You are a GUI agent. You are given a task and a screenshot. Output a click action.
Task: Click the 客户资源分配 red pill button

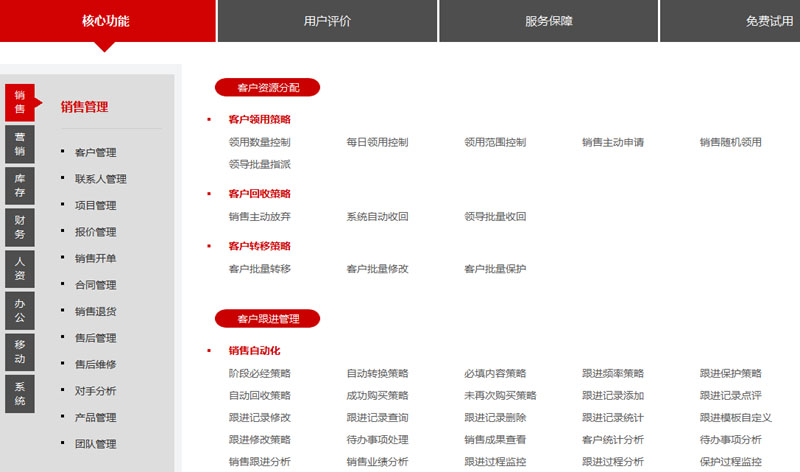click(267, 87)
